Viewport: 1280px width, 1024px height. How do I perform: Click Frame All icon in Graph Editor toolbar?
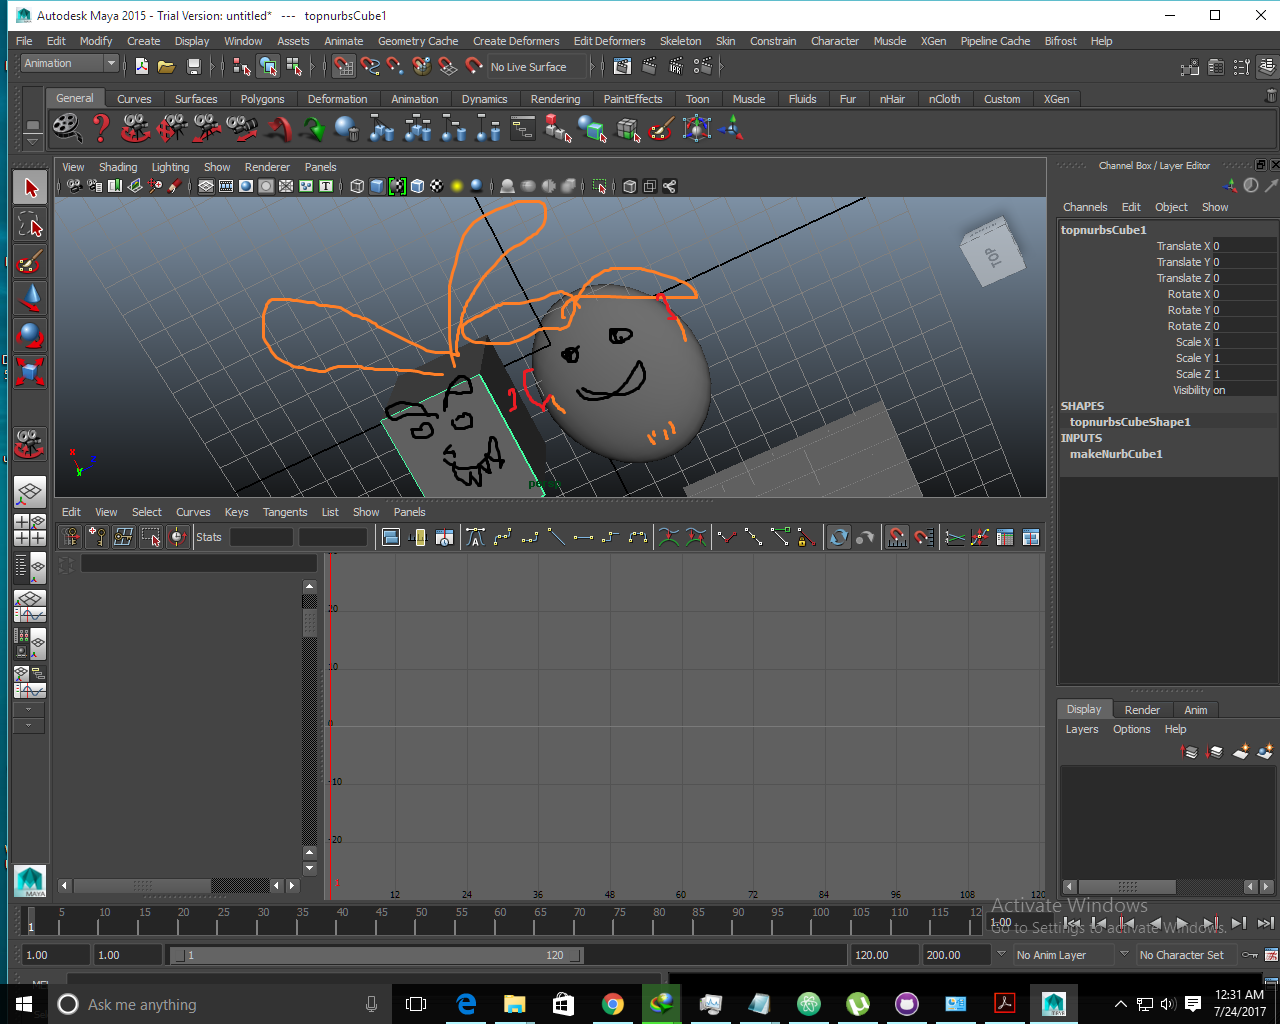pyautogui.click(x=391, y=537)
